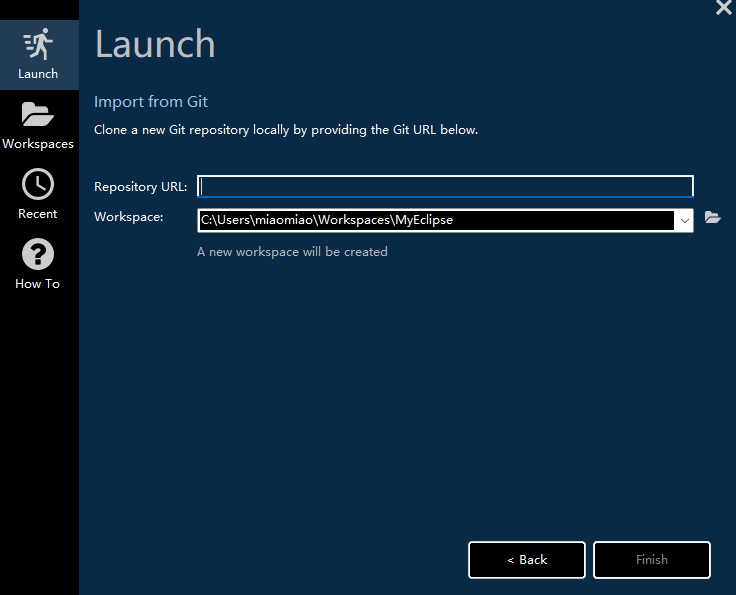Select the Recent text label in sidebar
Screen dimensions: 736x595
click(x=38, y=214)
